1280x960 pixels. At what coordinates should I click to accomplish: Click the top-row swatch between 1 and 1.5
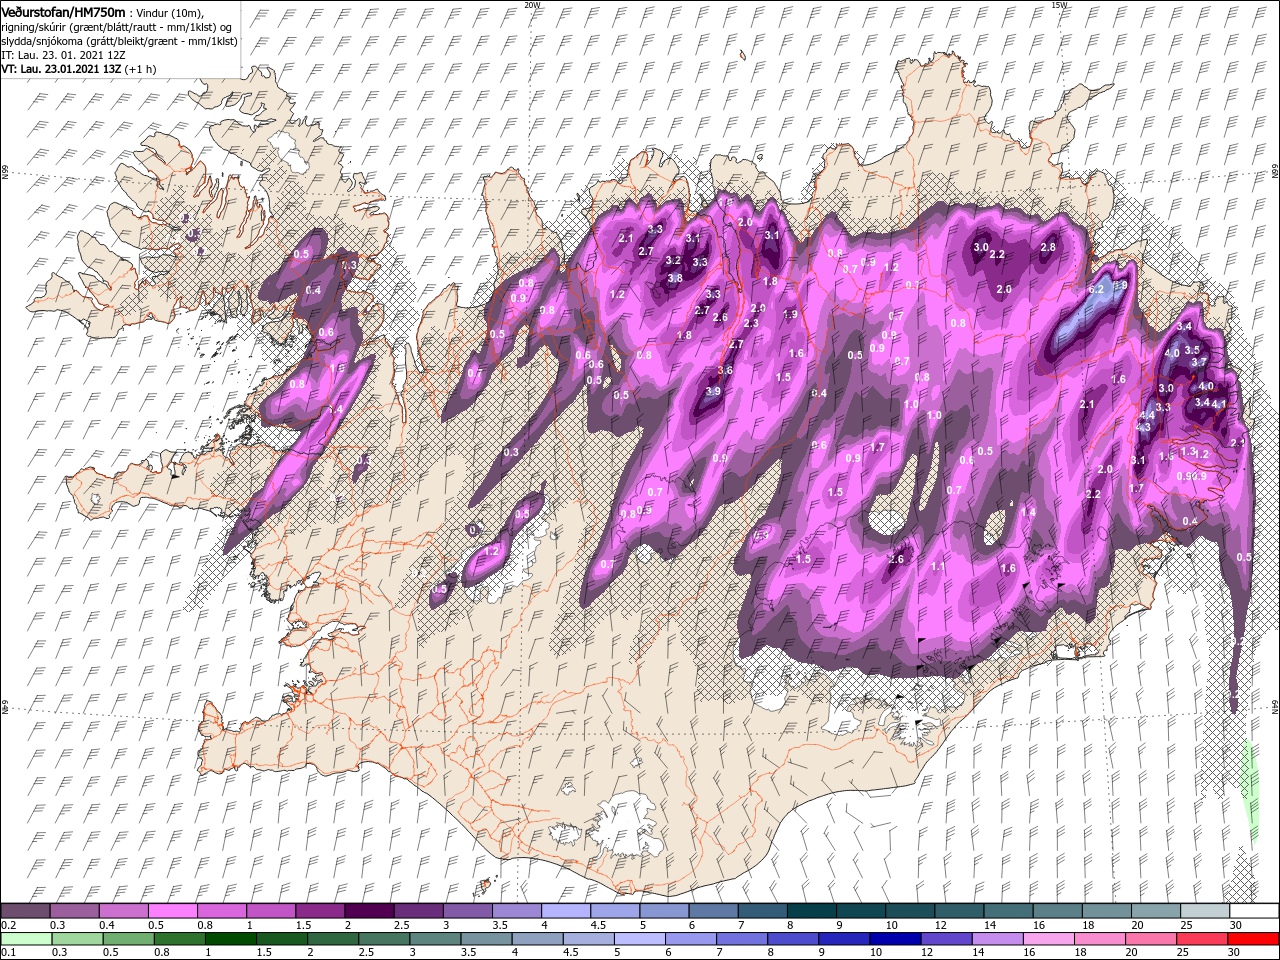pyautogui.click(x=271, y=911)
